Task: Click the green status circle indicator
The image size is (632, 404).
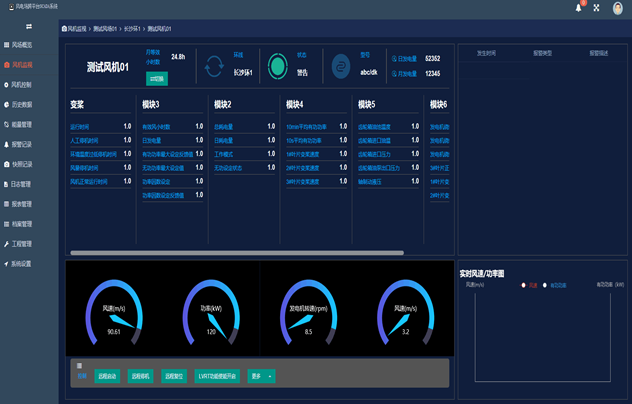Action: (278, 66)
